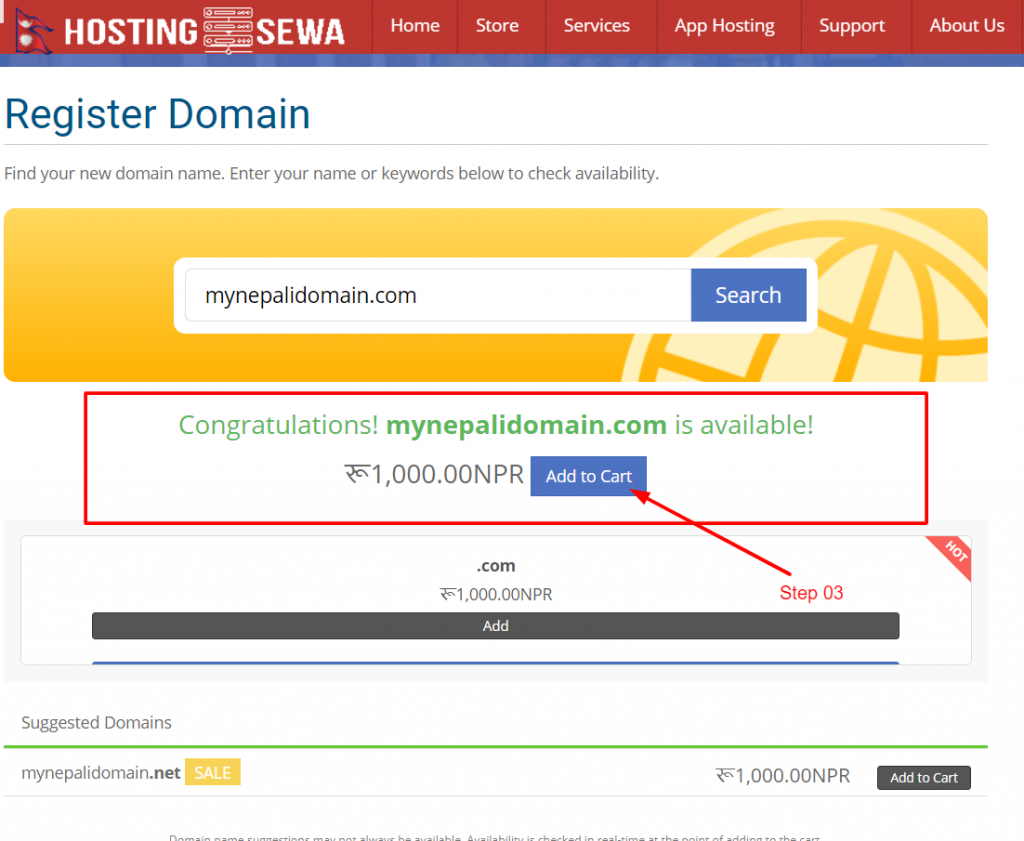Screen dimensions: 1024x841
Task: Click inside the domain search input field
Action: click(x=430, y=295)
